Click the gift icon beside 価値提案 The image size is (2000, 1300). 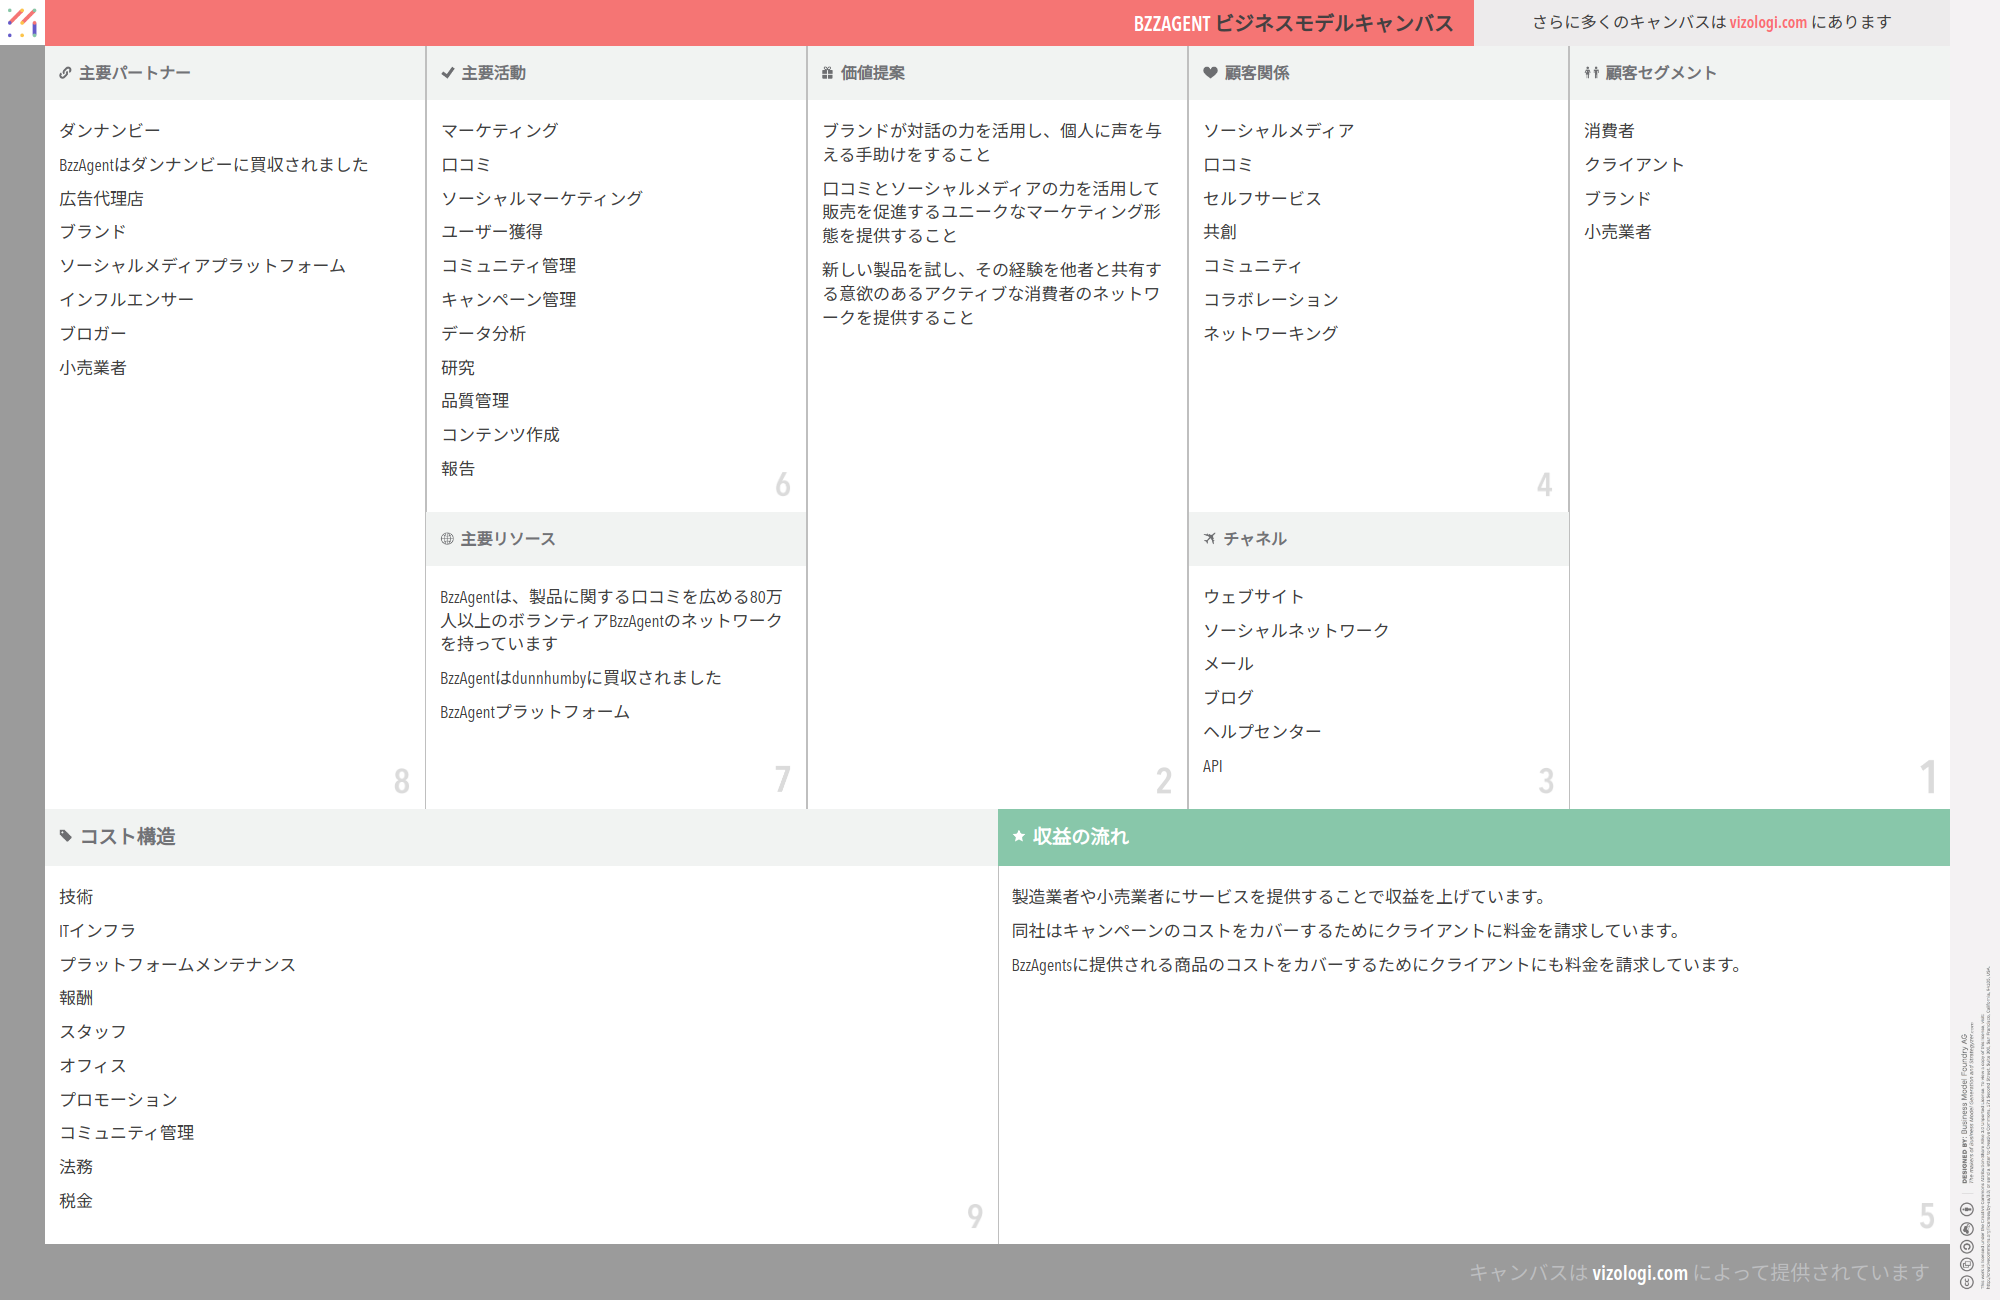click(x=827, y=73)
